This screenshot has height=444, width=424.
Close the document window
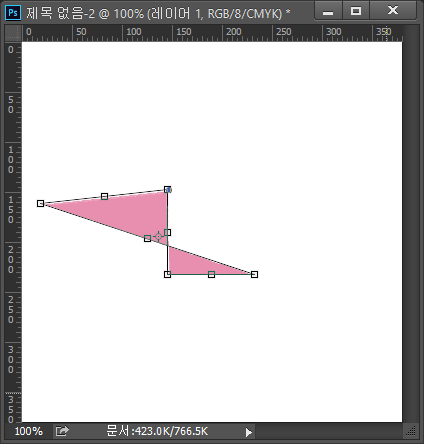pyautogui.click(x=393, y=11)
